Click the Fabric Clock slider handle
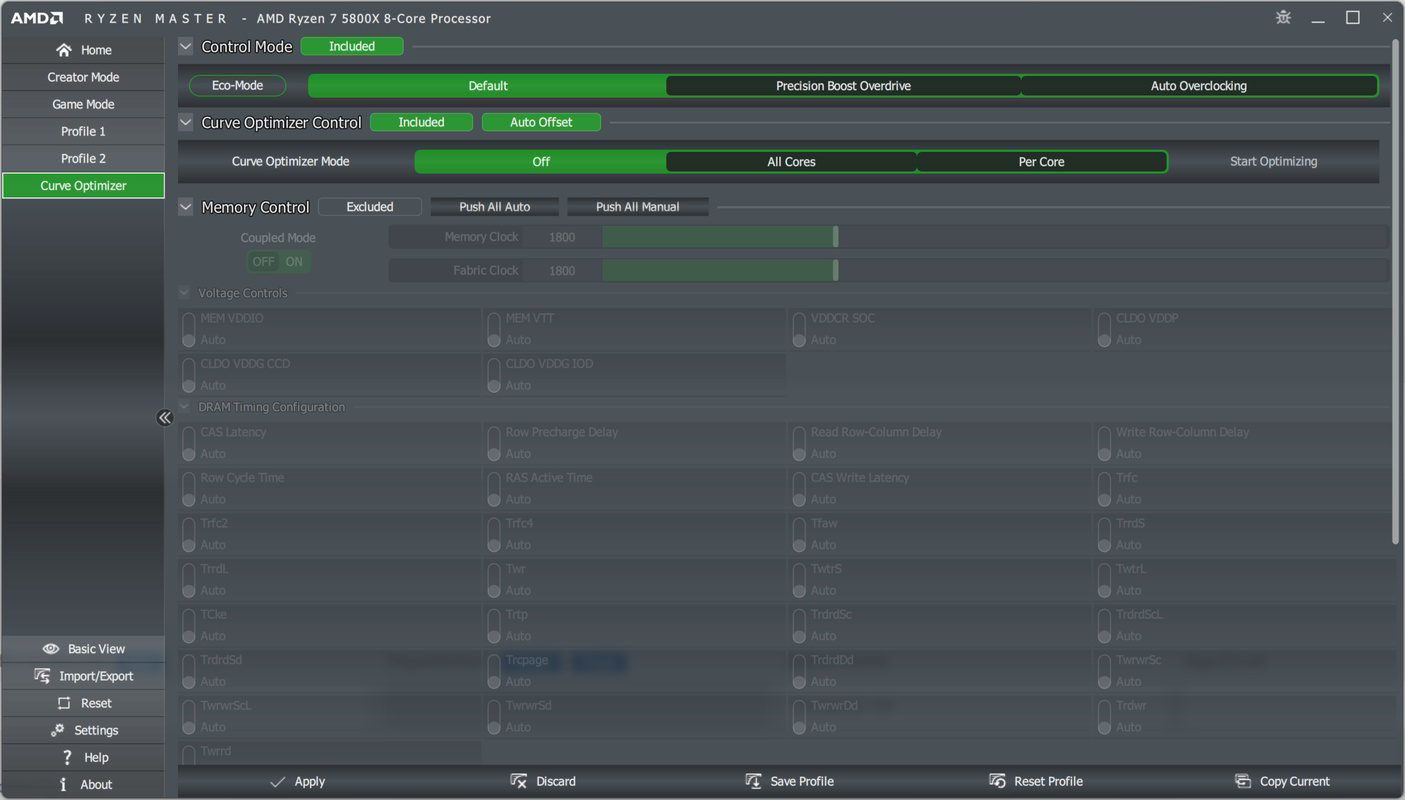 click(835, 270)
